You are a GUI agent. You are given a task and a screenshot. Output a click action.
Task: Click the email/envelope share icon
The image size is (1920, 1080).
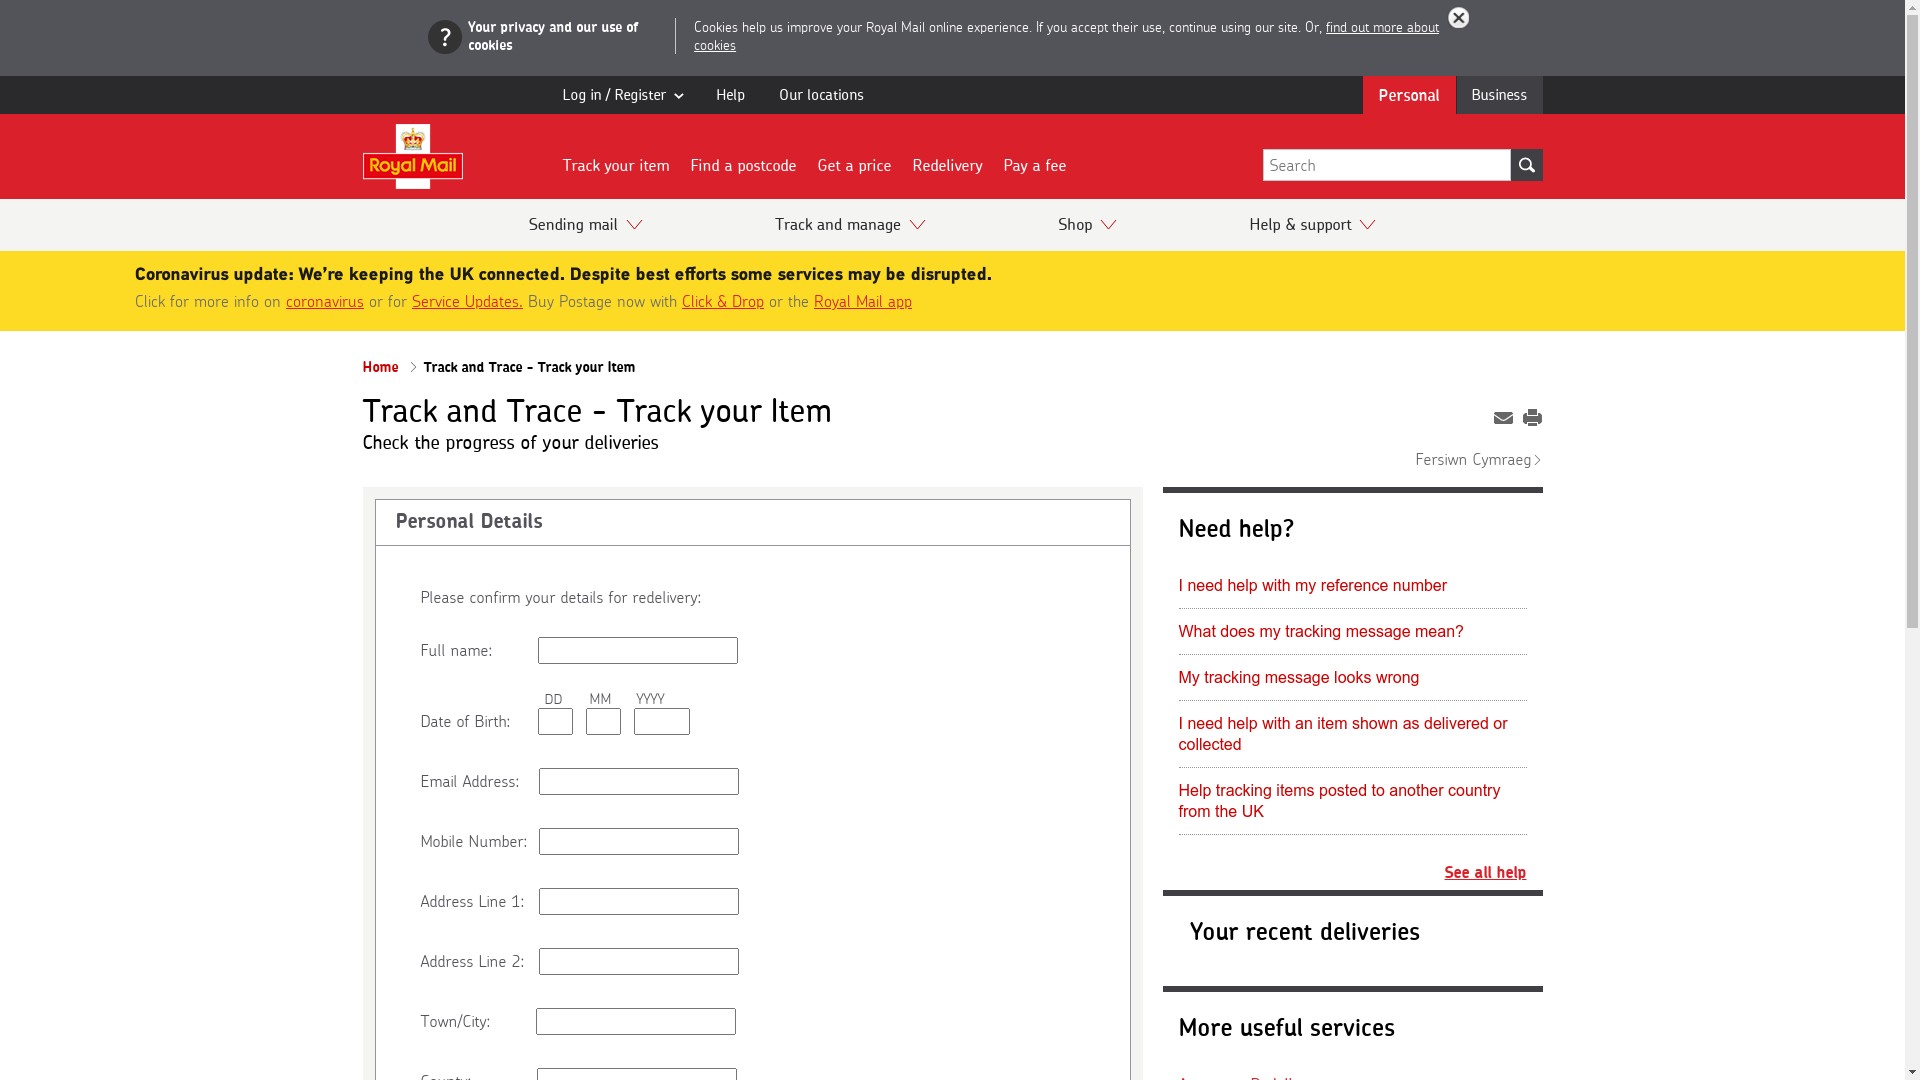click(x=1503, y=418)
